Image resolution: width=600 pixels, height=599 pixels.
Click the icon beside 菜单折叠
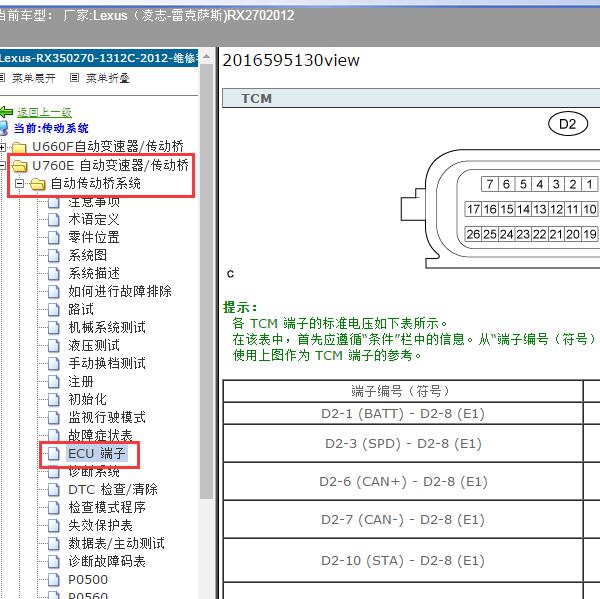pos(75,78)
